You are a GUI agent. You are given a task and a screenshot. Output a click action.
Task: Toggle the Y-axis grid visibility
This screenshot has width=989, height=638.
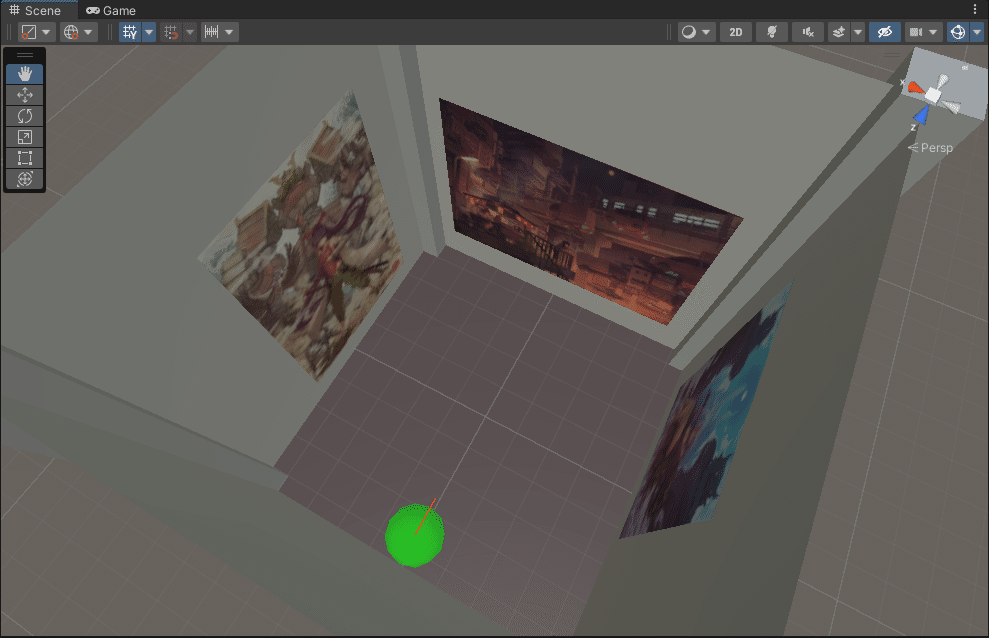[130, 32]
